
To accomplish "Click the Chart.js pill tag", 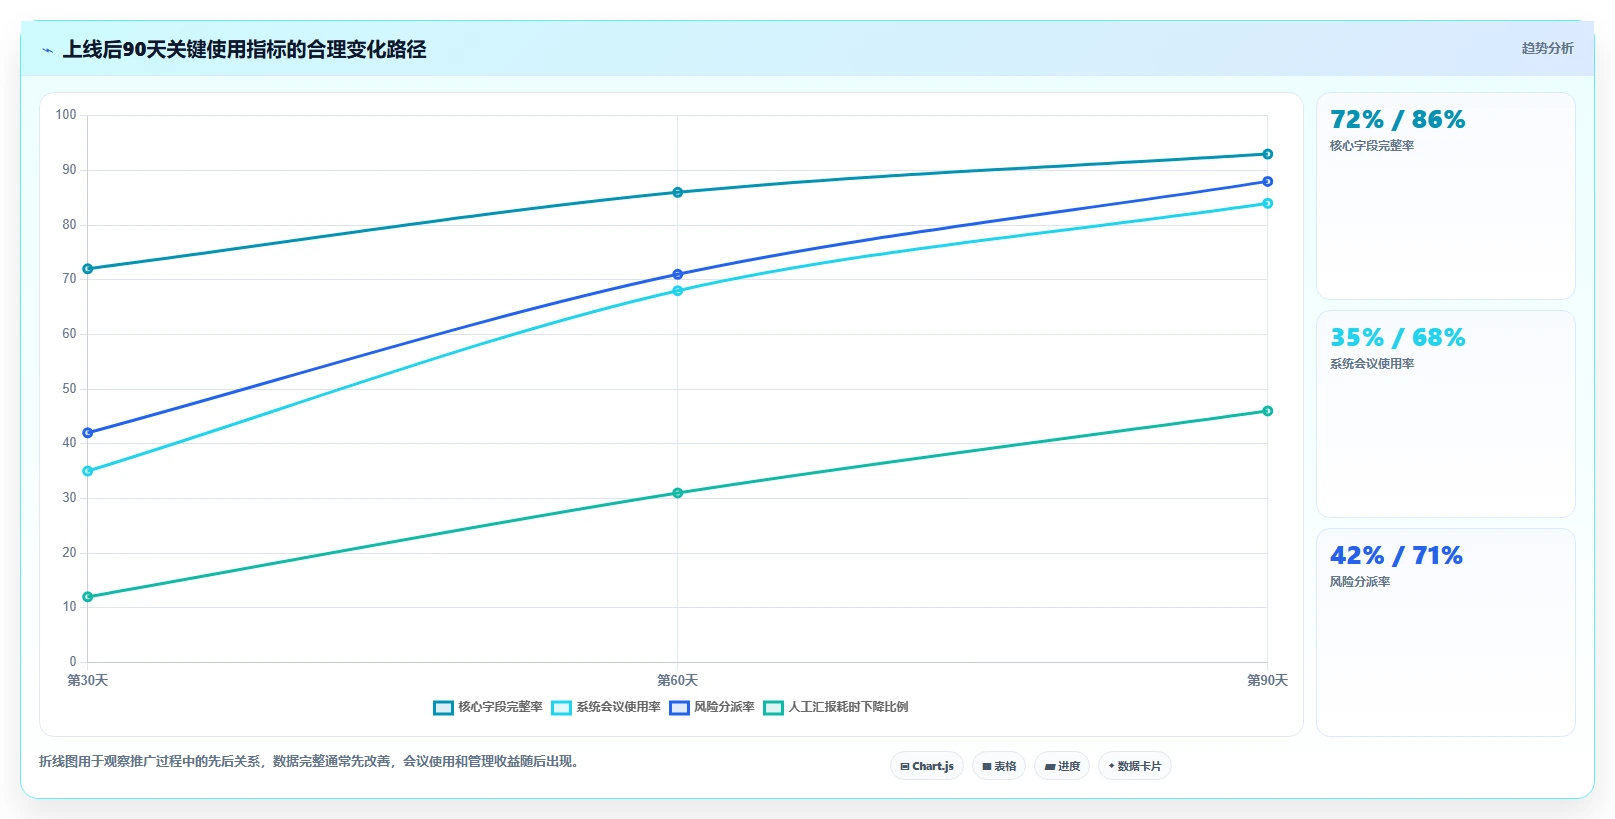I will 927,766.
